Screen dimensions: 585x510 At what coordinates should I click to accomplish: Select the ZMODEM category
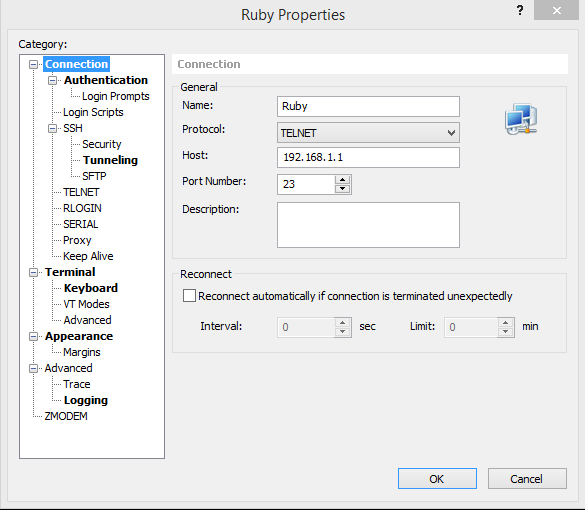coord(66,416)
